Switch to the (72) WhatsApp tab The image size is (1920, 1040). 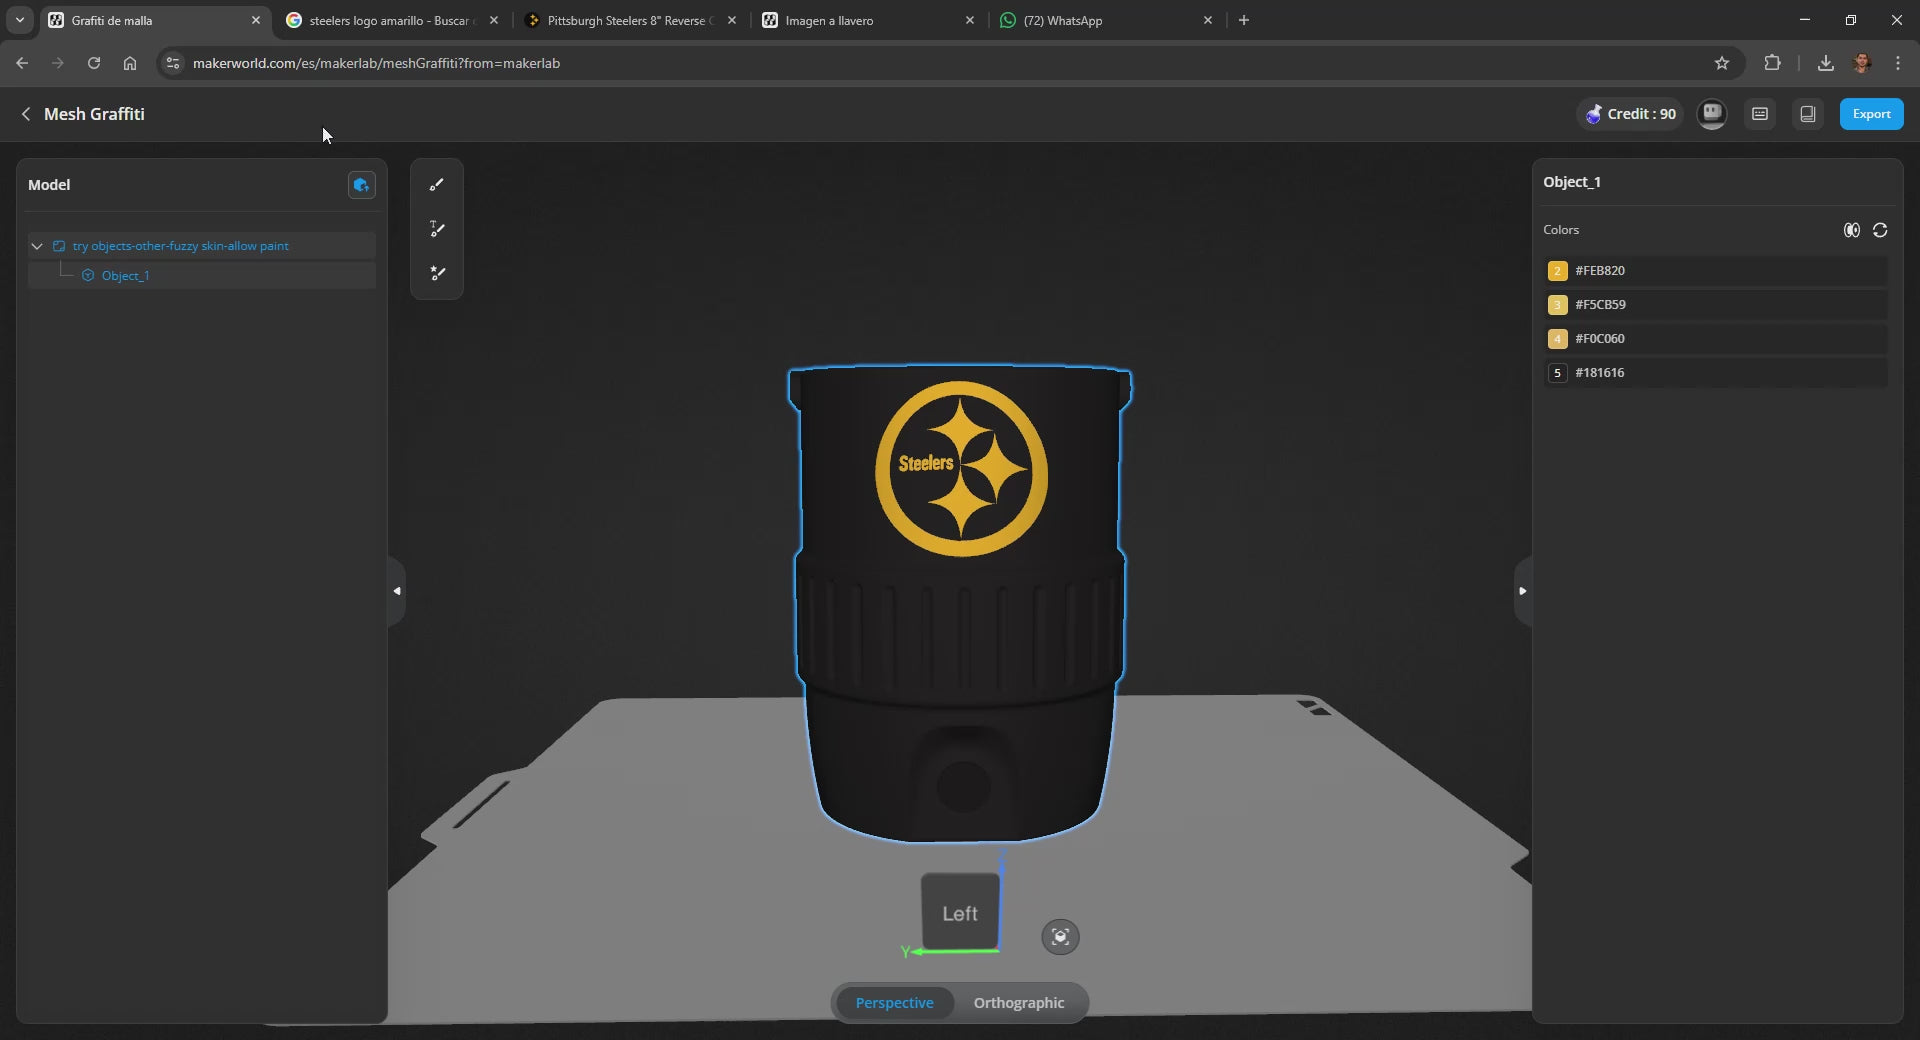(x=1107, y=20)
